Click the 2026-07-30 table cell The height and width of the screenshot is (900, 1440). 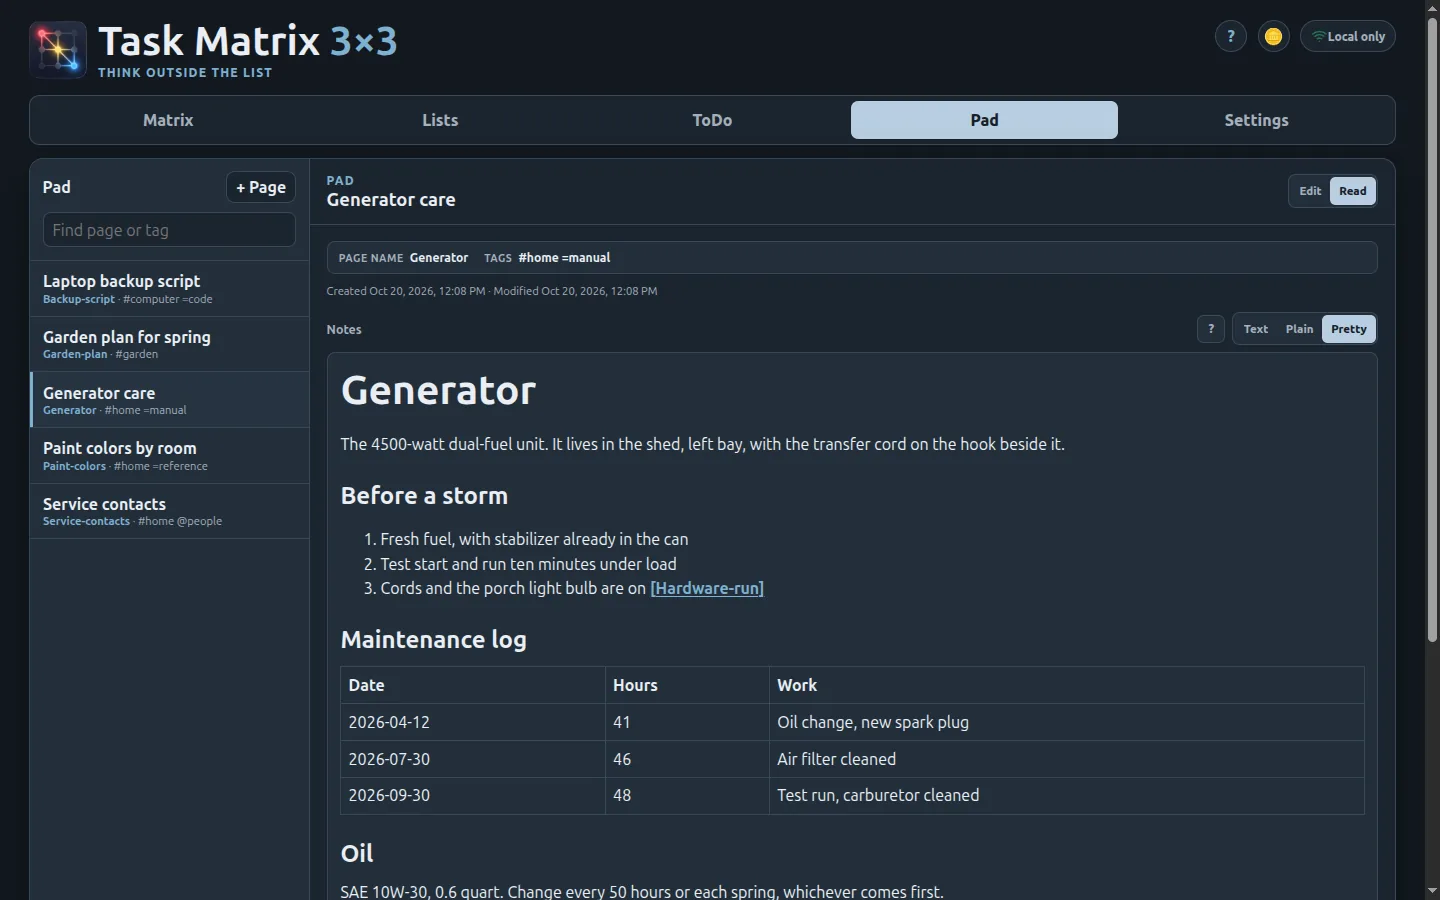click(x=473, y=759)
